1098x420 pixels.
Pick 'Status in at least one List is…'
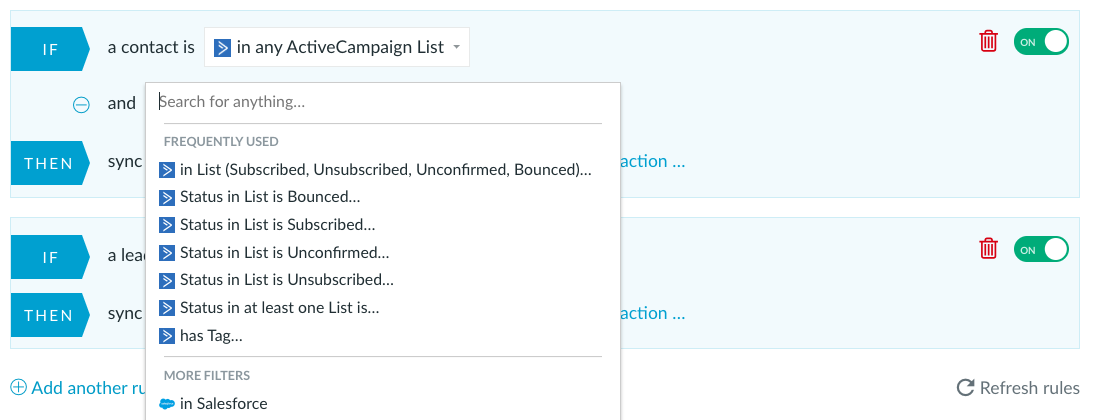[270, 308]
